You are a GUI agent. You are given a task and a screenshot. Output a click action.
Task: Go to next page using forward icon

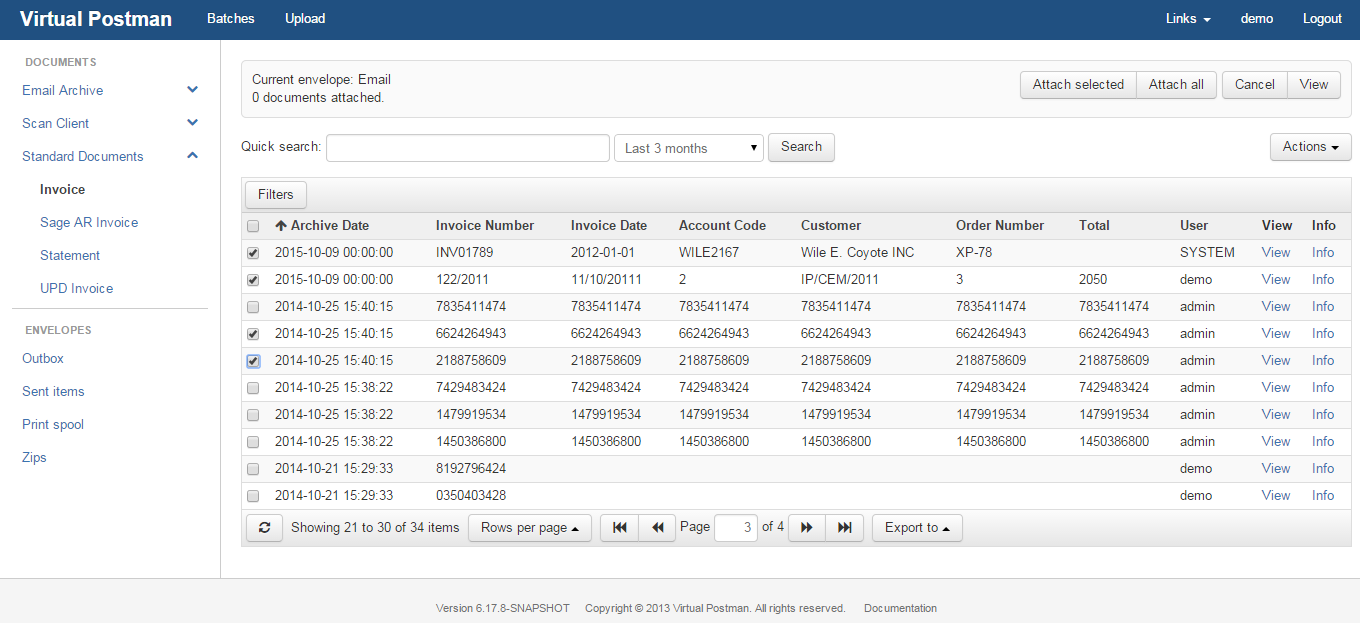(807, 528)
